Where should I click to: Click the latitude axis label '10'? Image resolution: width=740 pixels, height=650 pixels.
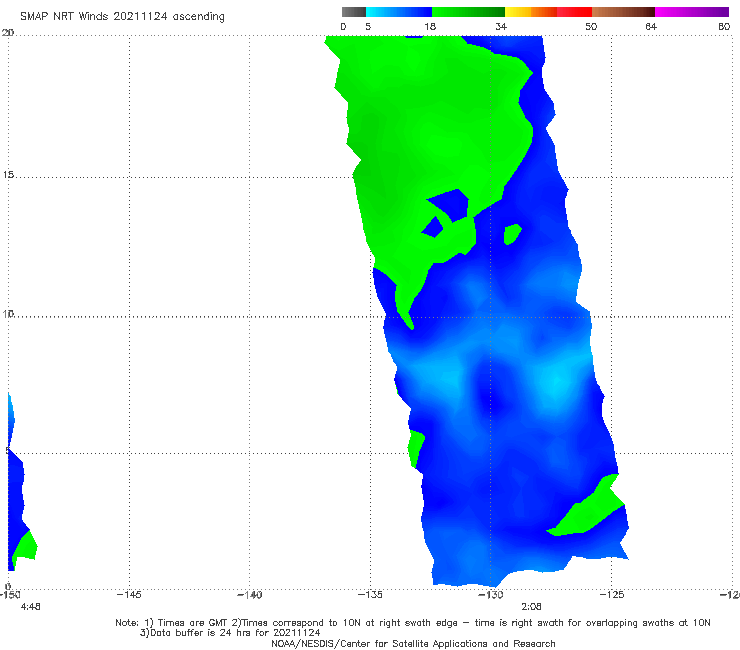[x=8, y=313]
